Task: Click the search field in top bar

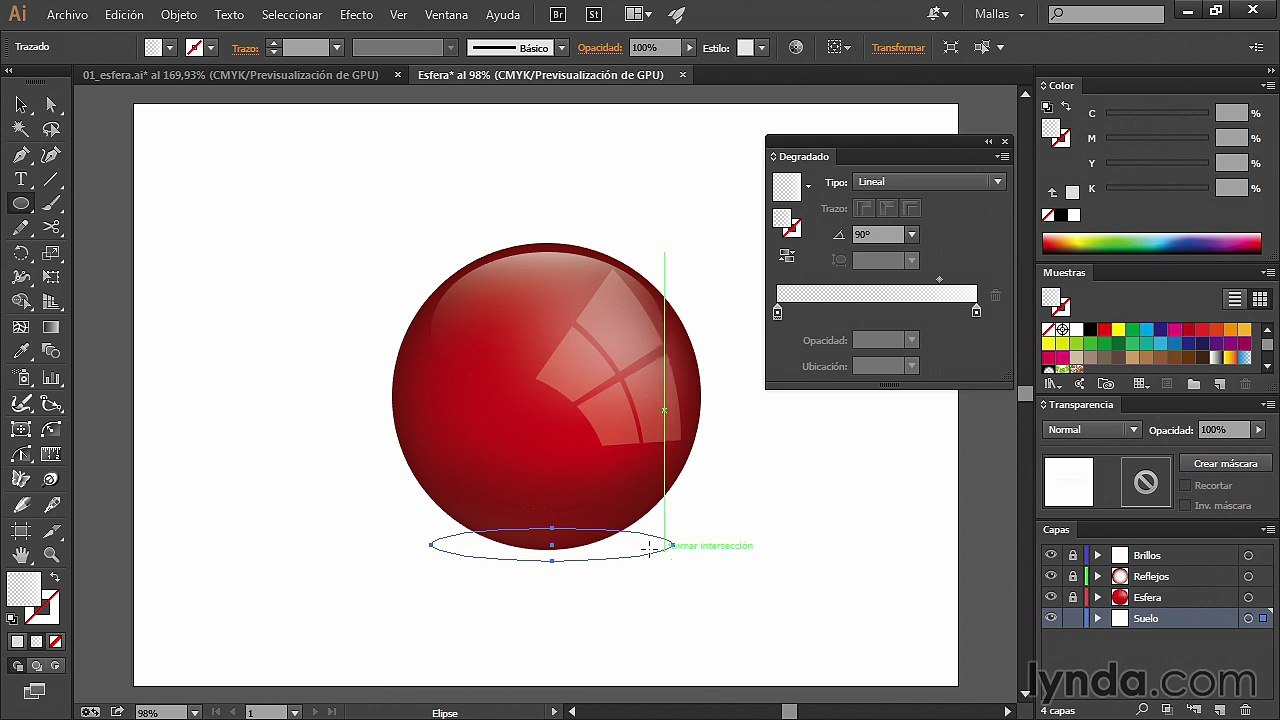Action: click(x=1107, y=15)
